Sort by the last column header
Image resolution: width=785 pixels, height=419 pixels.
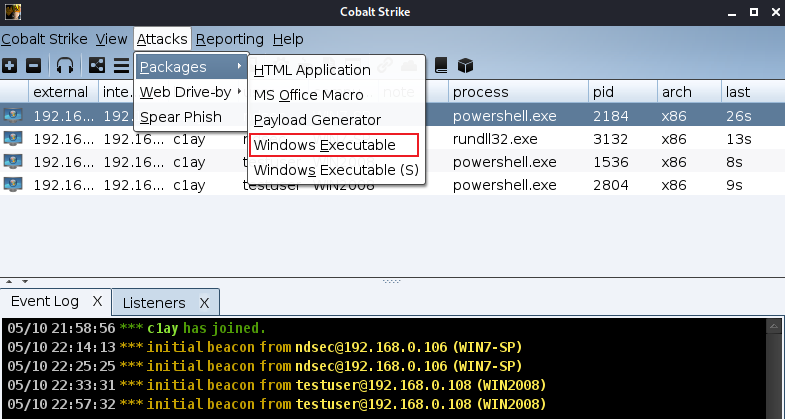pyautogui.click(x=753, y=92)
